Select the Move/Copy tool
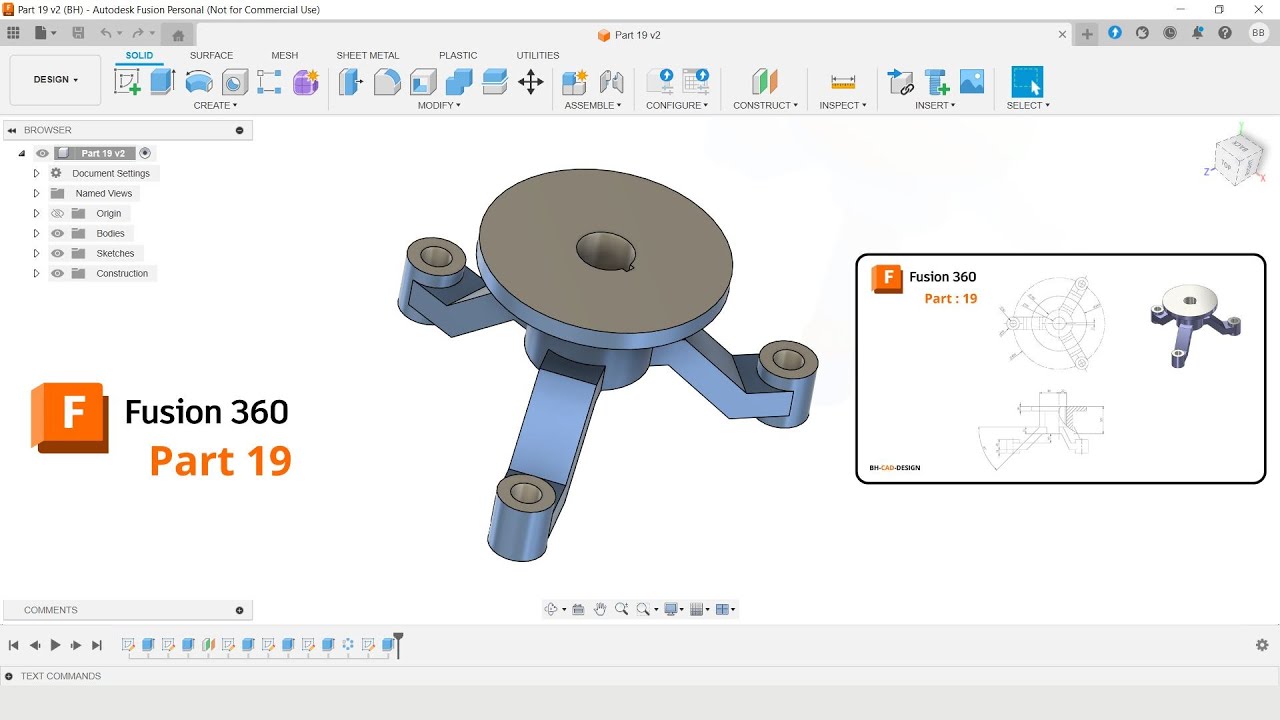This screenshot has width=1280, height=720. click(x=531, y=82)
